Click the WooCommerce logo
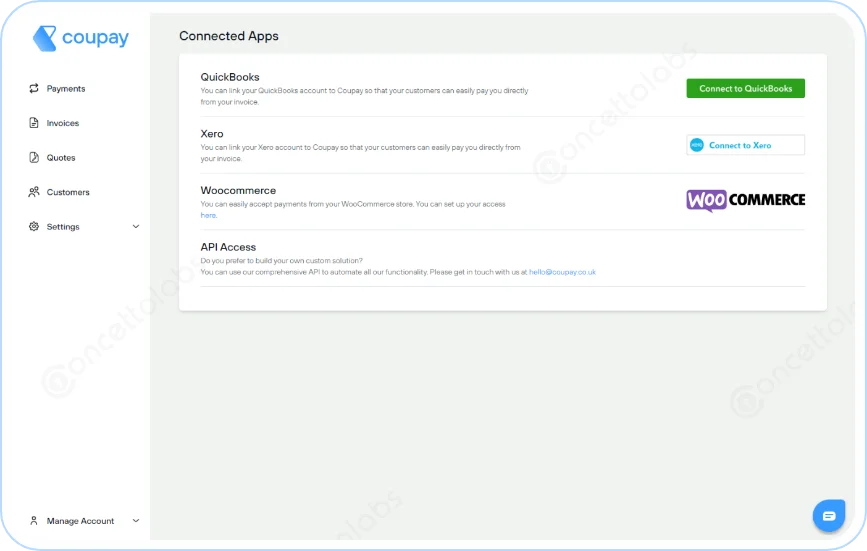867x551 pixels. point(745,200)
